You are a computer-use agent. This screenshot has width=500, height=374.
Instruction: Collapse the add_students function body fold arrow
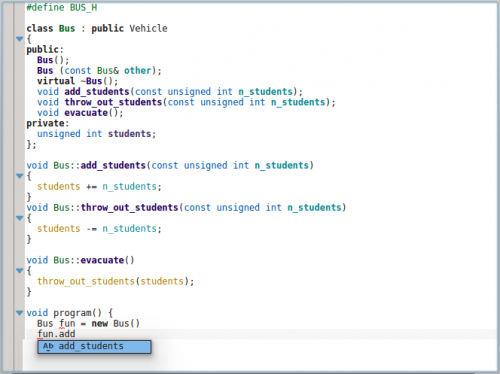click(20, 176)
